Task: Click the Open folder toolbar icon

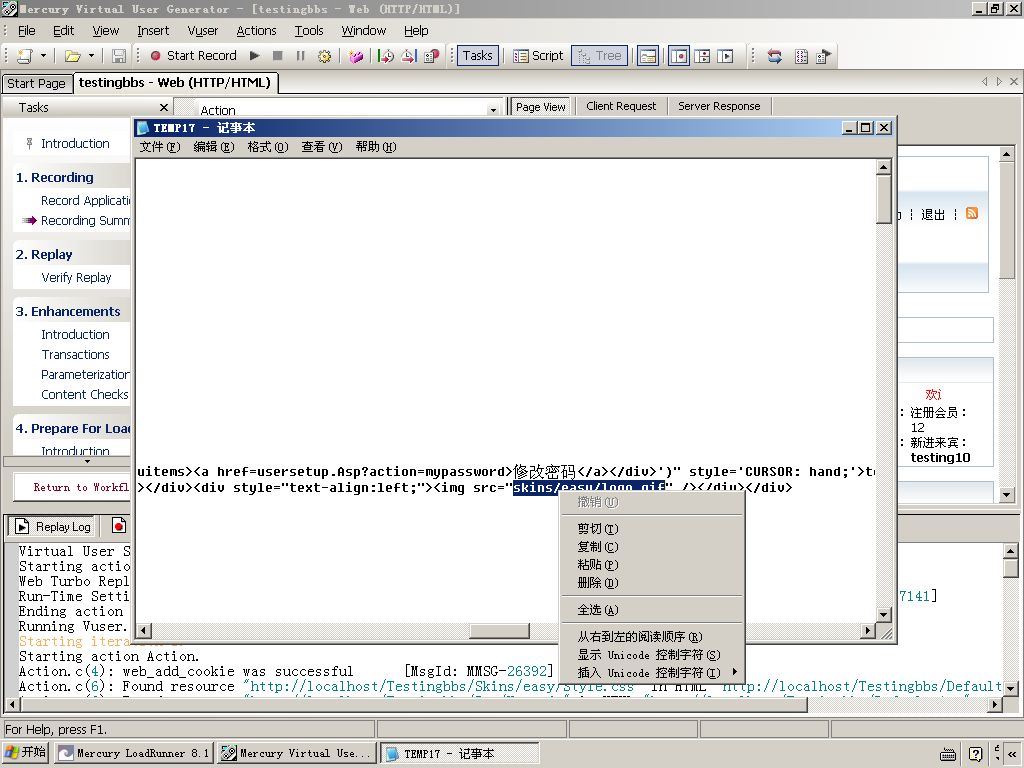Action: (x=72, y=56)
